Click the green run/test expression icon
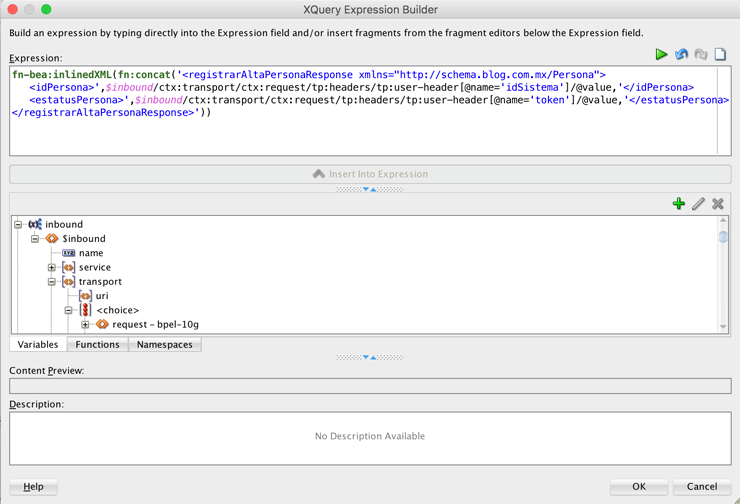 [661, 54]
